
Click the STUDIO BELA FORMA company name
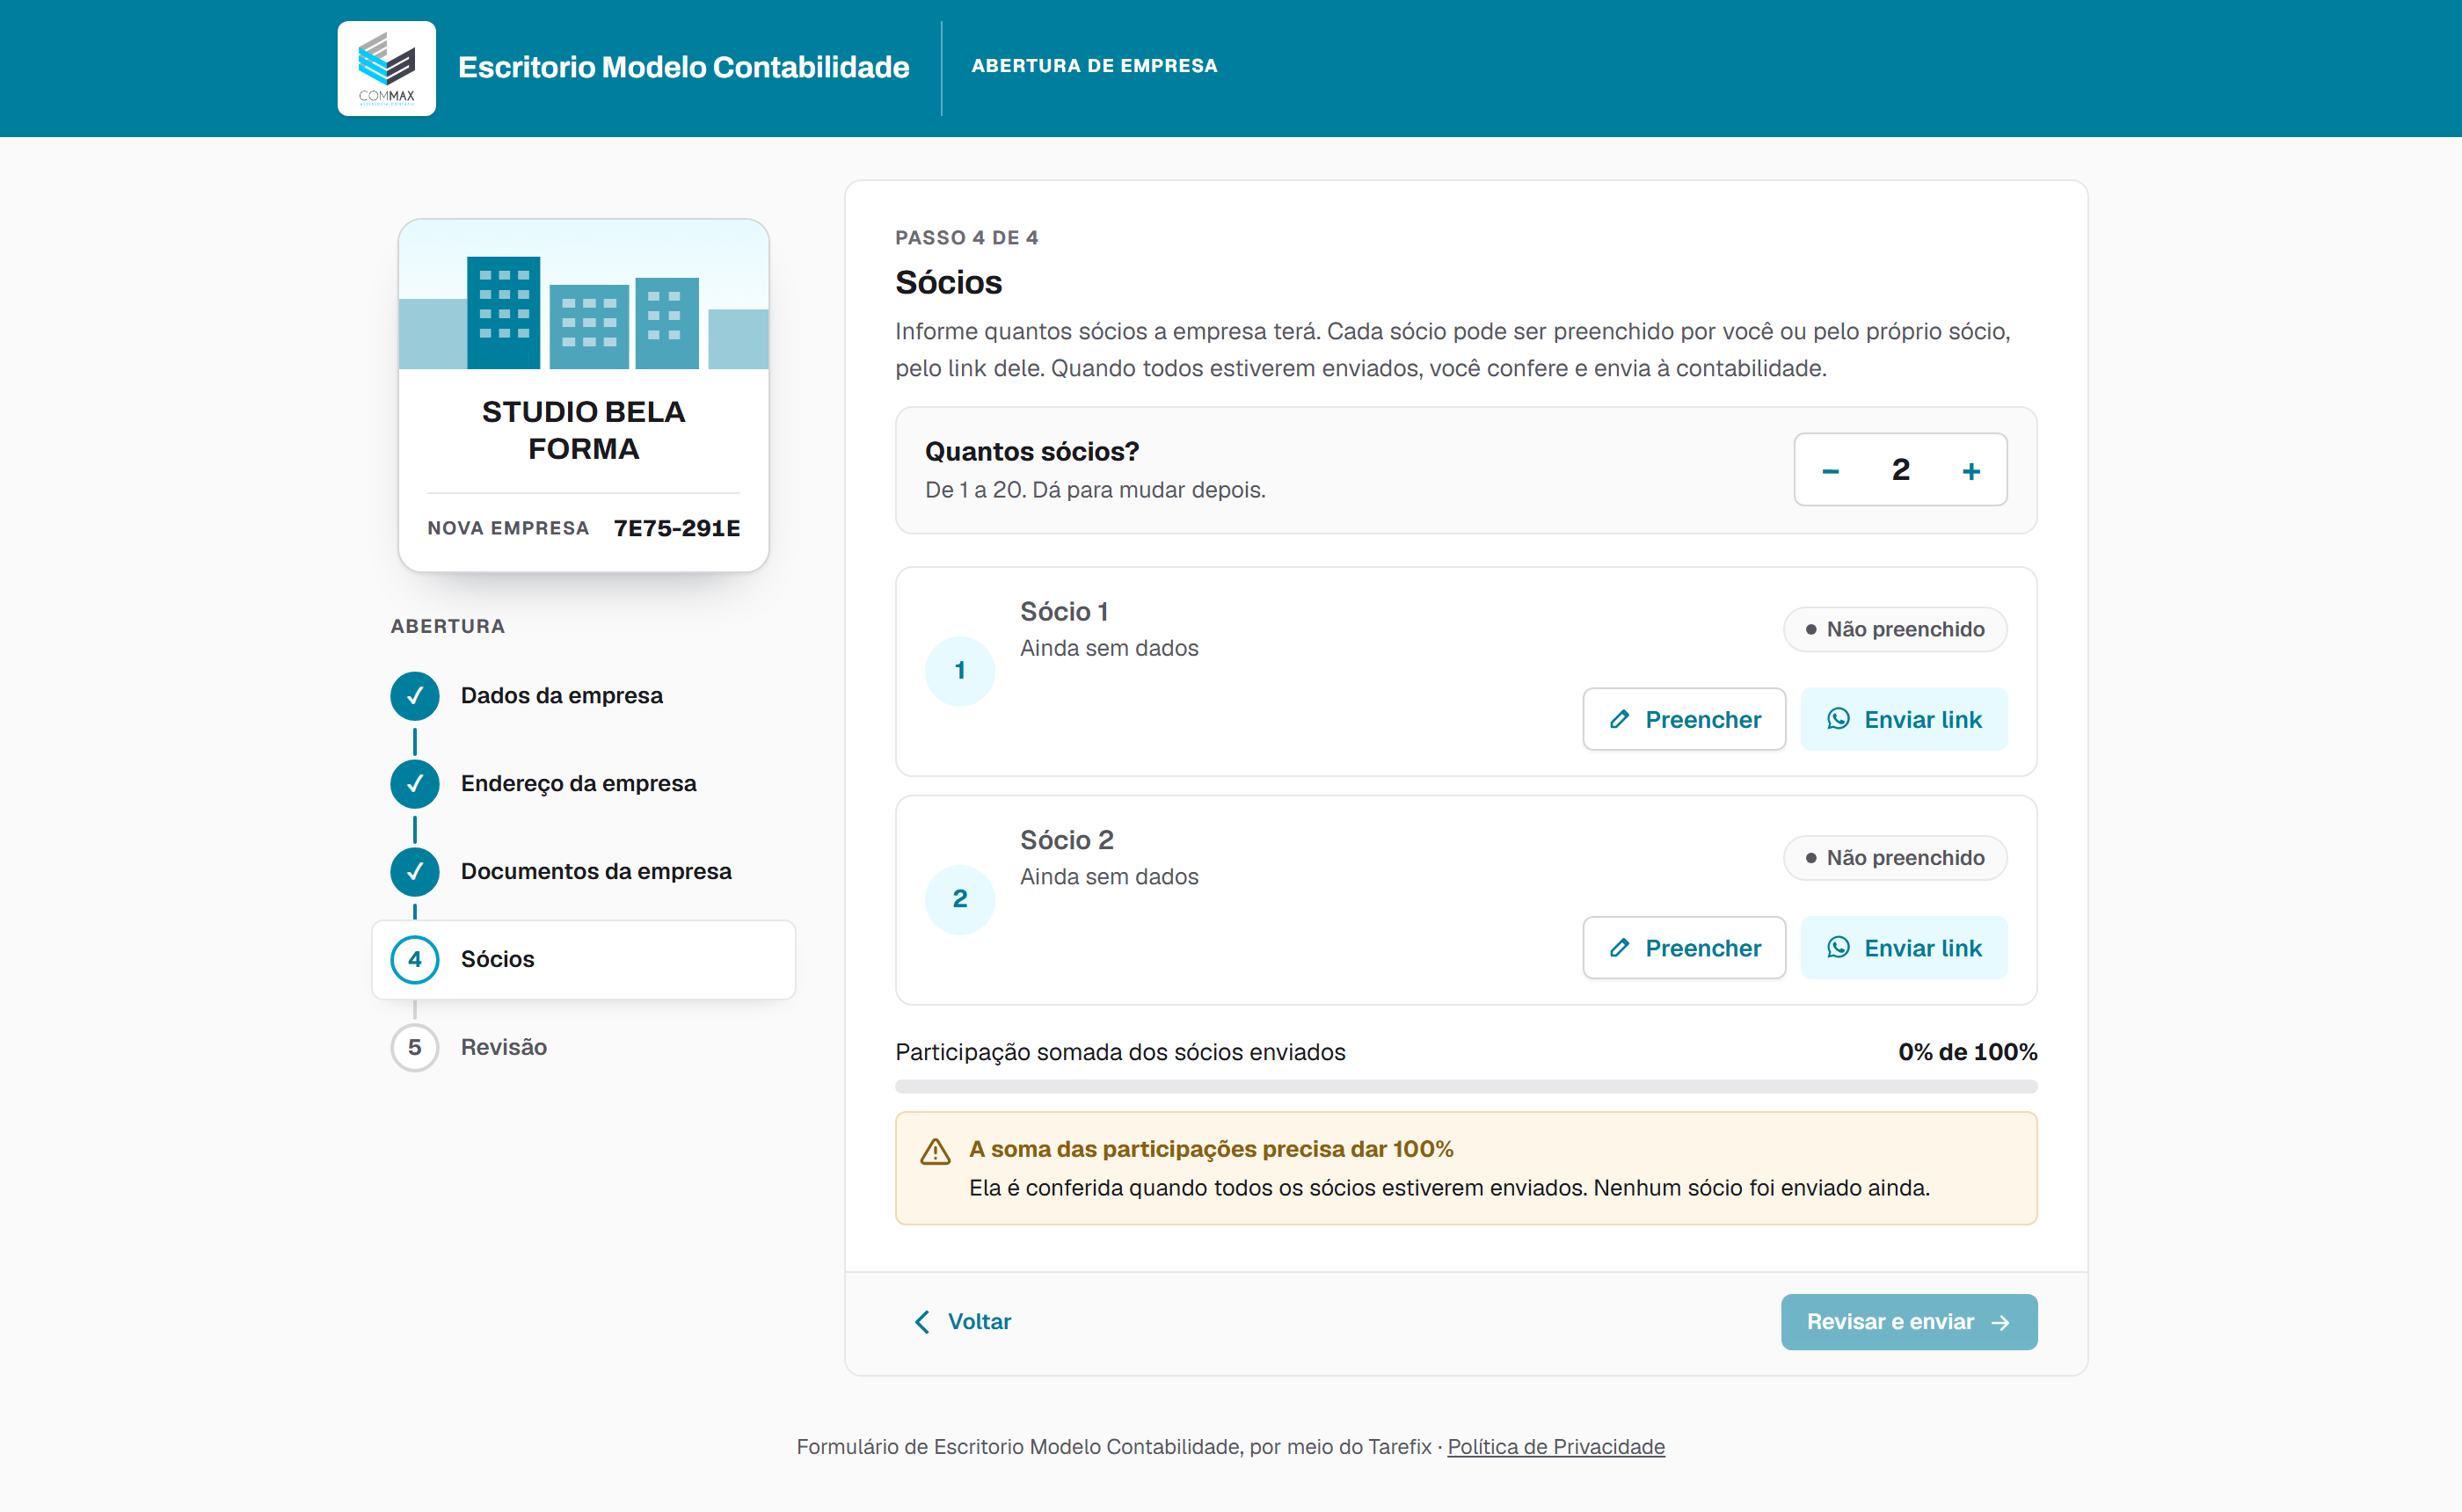pos(583,430)
